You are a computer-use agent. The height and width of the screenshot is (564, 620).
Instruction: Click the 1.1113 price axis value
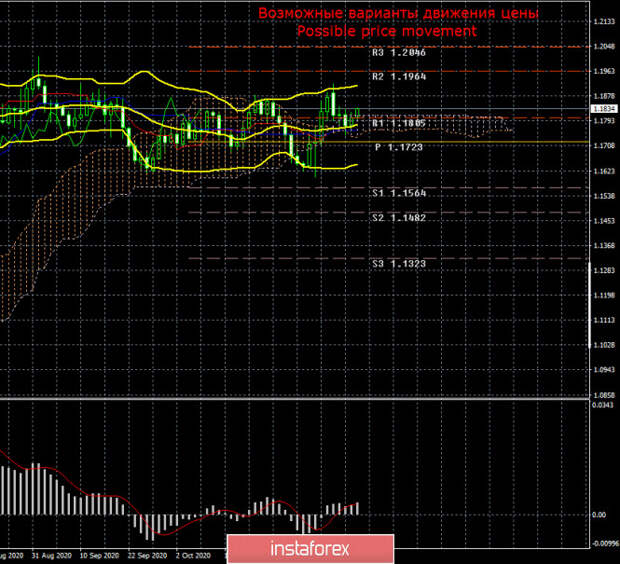point(605,320)
